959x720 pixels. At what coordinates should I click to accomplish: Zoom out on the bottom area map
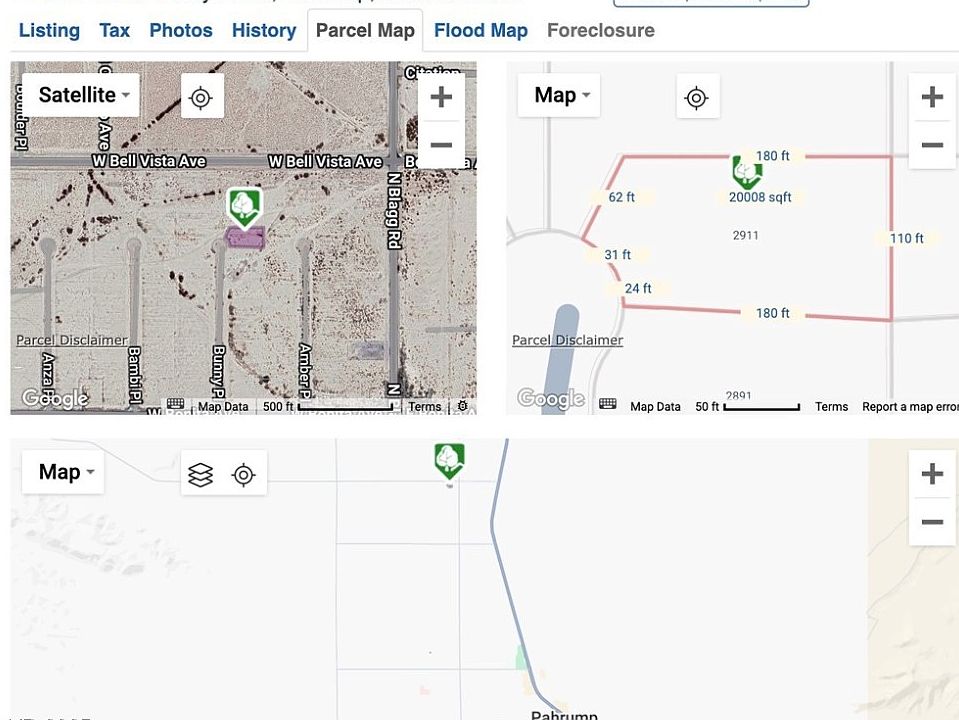[932, 522]
